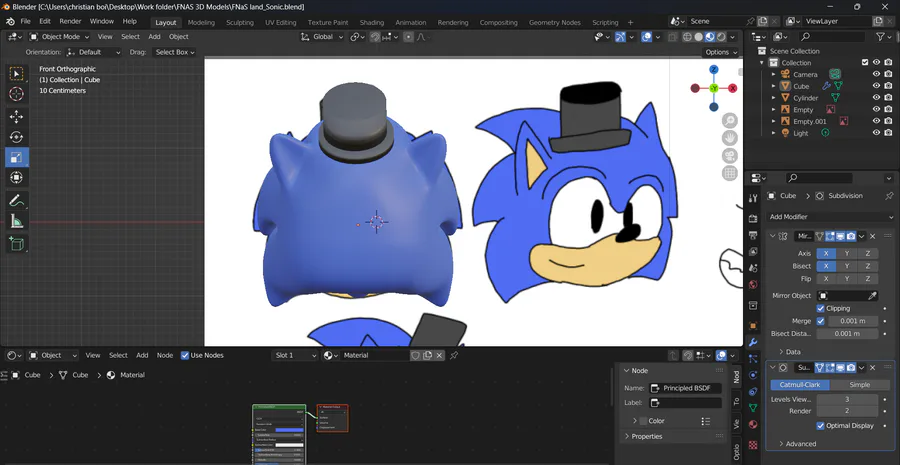Toggle the Use Nodes checkbox
Screen dimensions: 900x465
click(185, 355)
